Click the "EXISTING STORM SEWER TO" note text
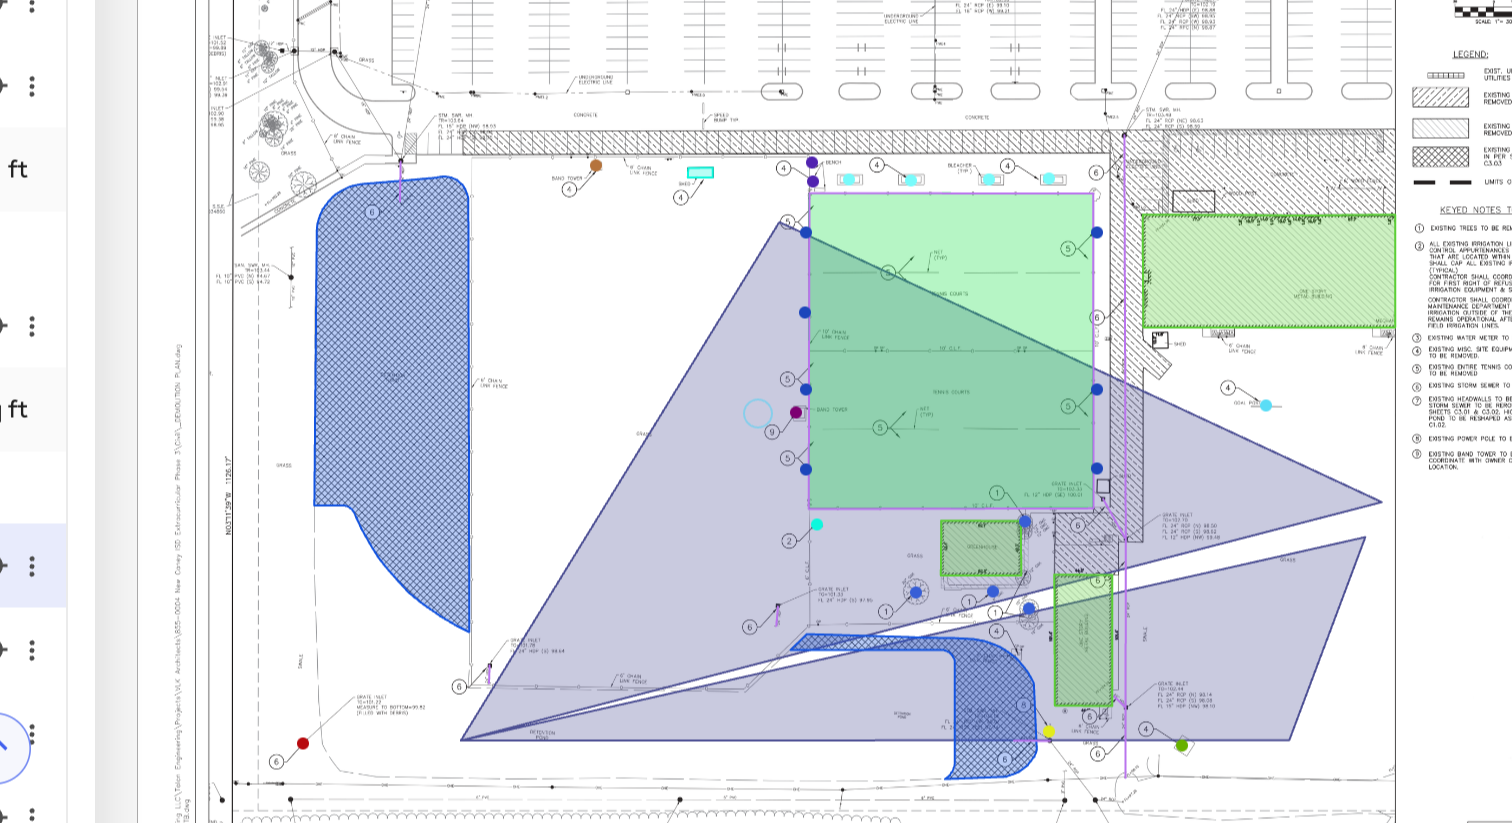1512x823 pixels. 1470,385
